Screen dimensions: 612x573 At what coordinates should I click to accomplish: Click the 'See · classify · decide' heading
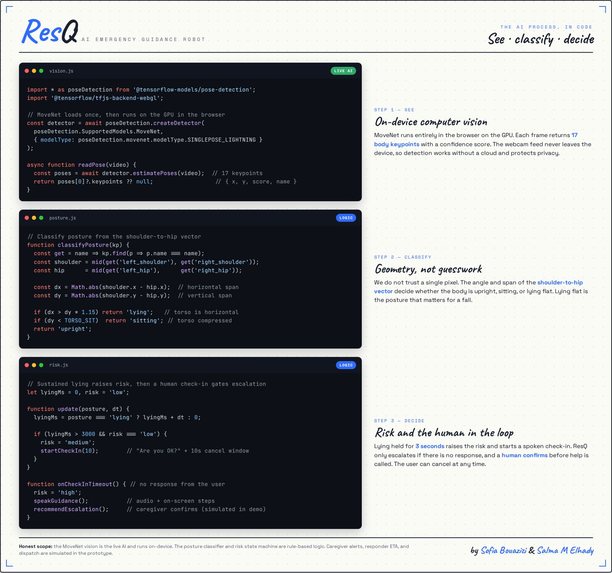click(541, 39)
